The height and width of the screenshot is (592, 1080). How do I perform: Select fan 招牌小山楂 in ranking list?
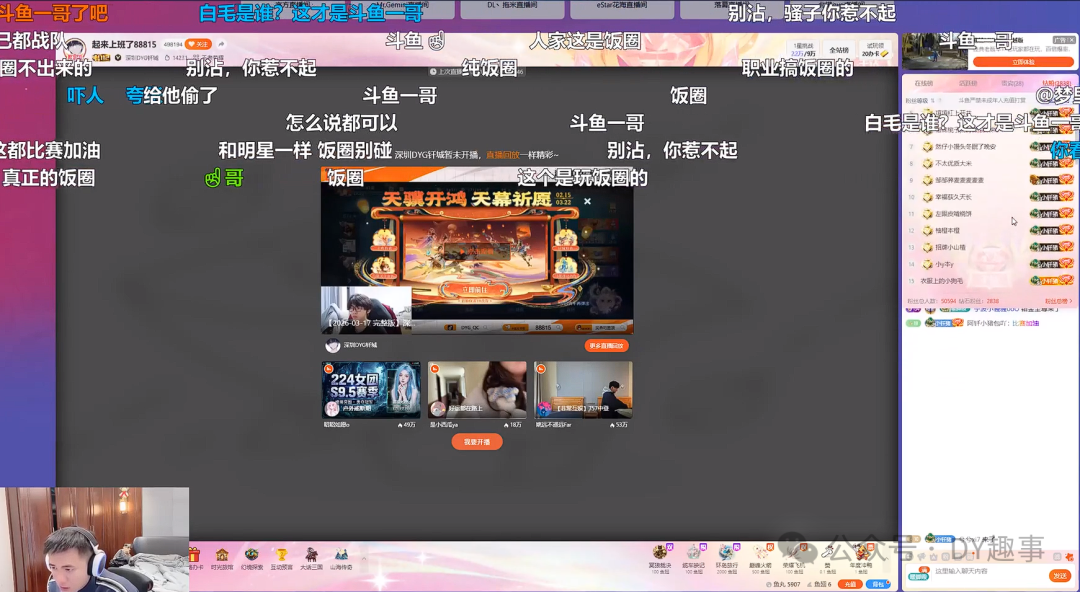coord(950,247)
